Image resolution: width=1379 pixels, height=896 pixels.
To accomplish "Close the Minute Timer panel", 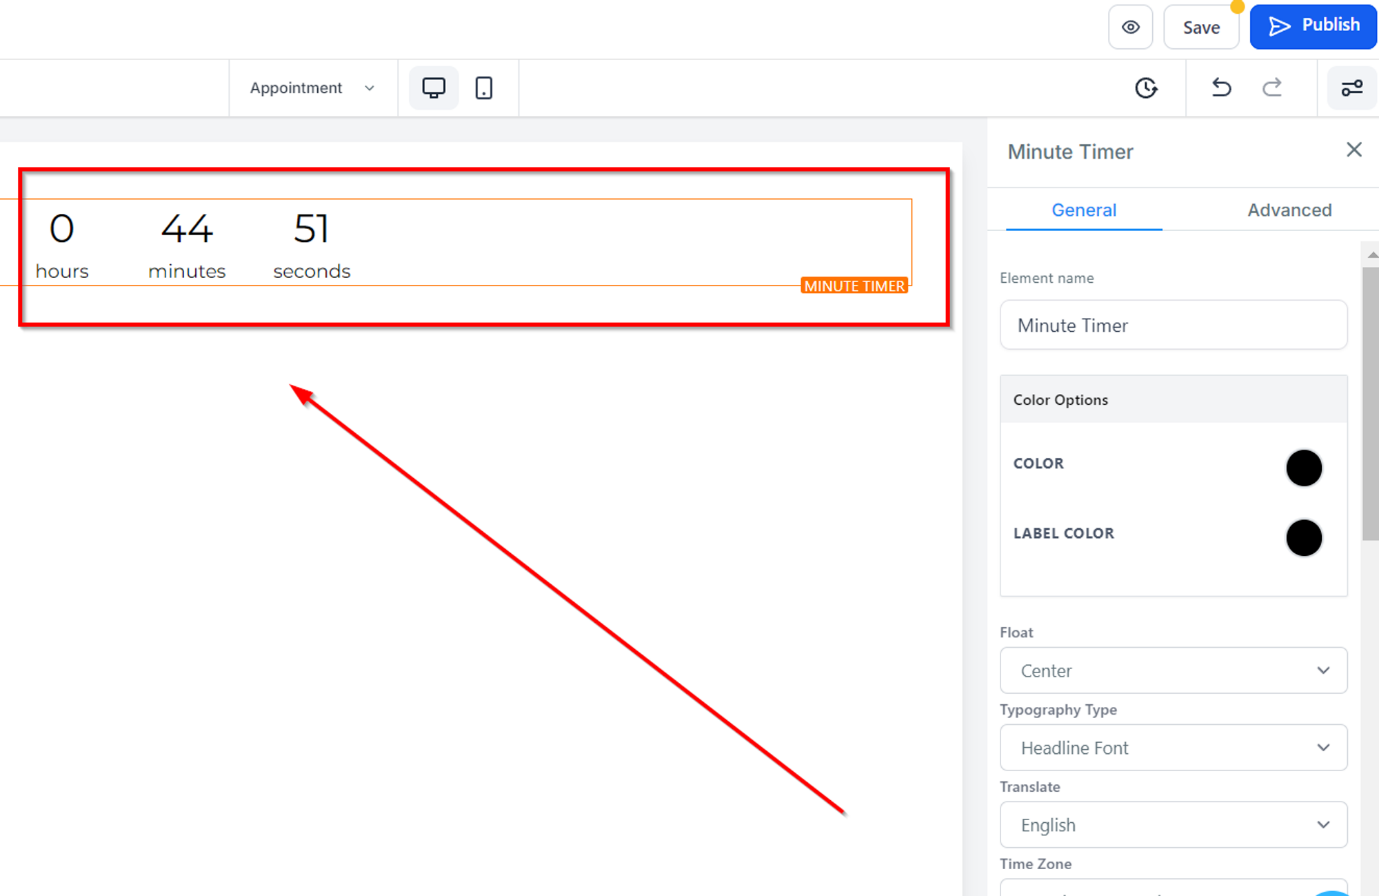I will click(x=1354, y=150).
